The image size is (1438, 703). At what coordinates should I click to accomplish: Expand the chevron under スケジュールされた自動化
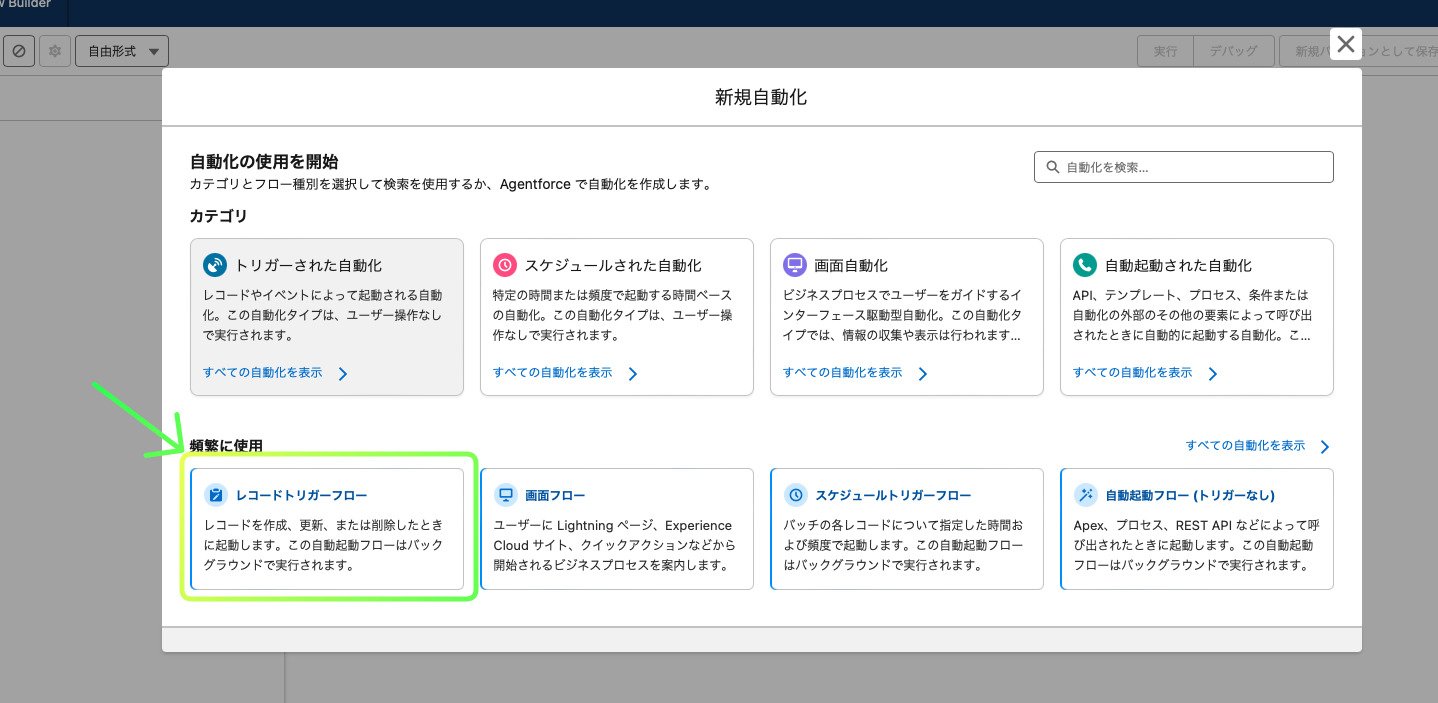633,374
